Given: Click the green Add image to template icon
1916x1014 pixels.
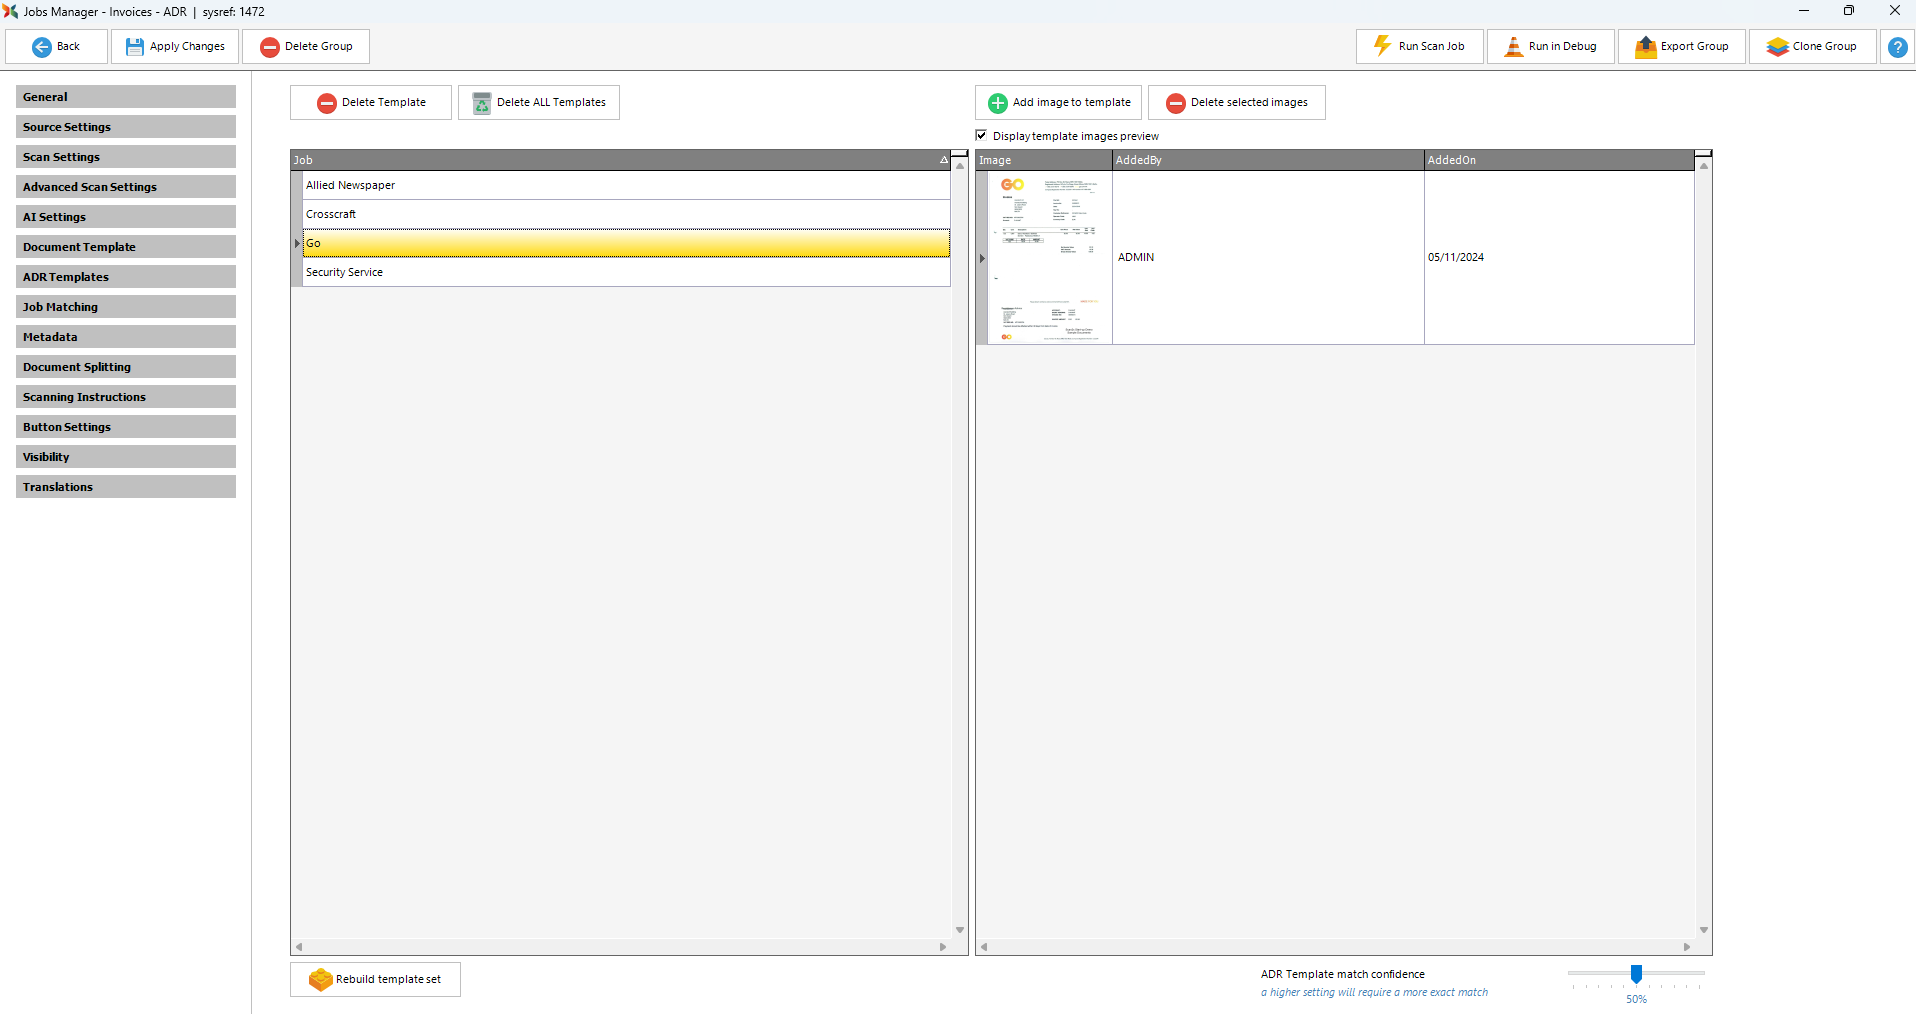Looking at the screenshot, I should pyautogui.click(x=997, y=103).
